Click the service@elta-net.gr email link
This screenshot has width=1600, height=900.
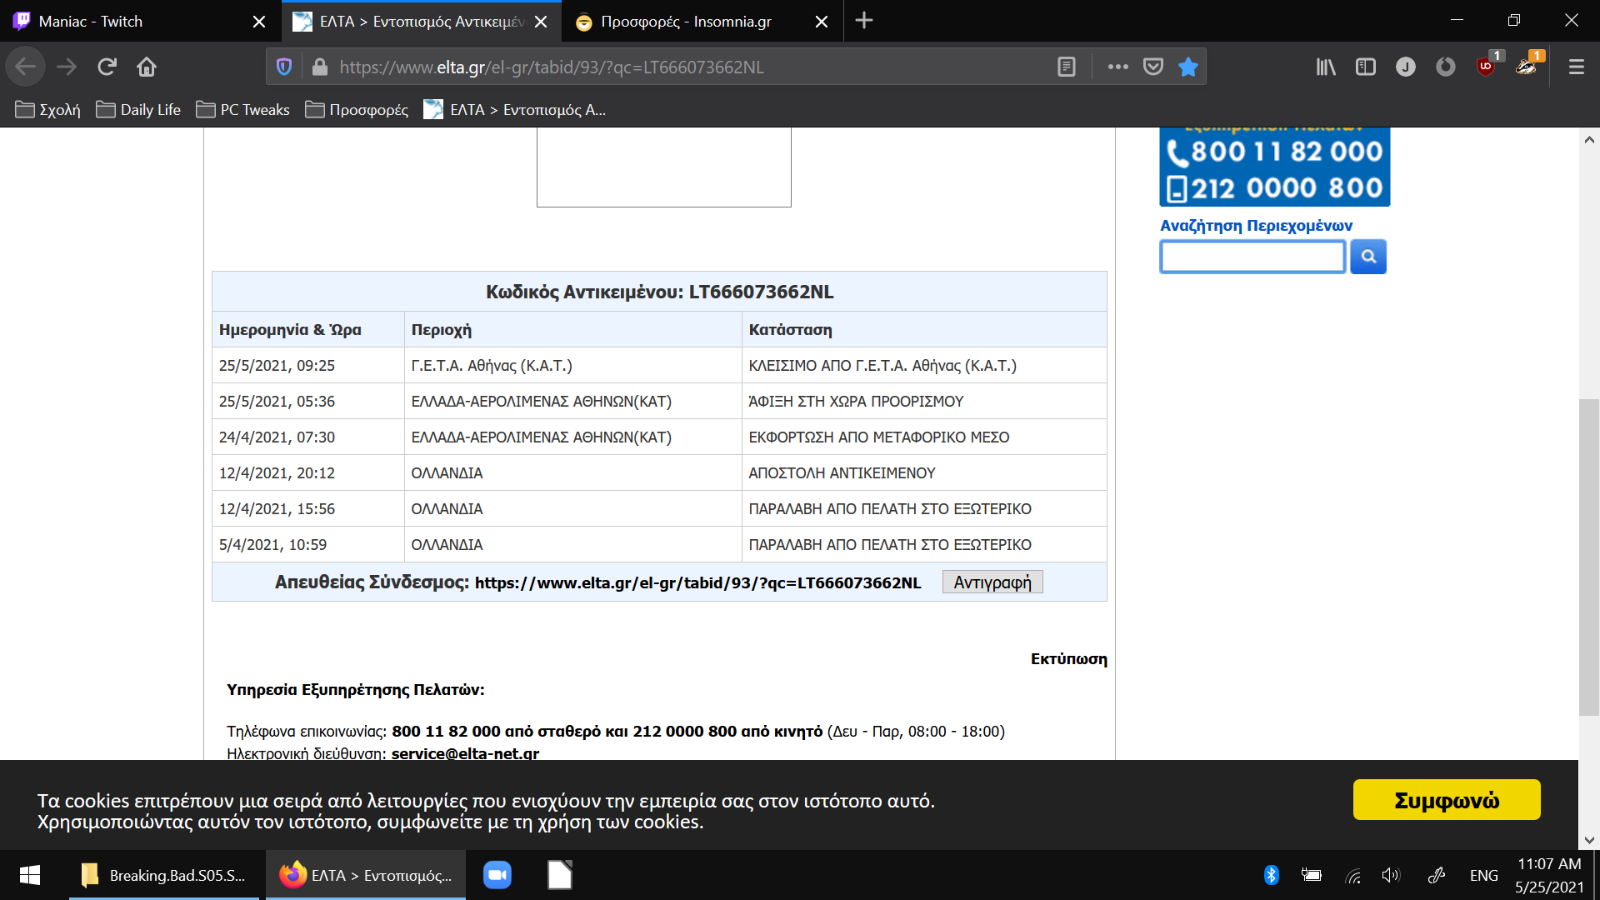tap(465, 753)
